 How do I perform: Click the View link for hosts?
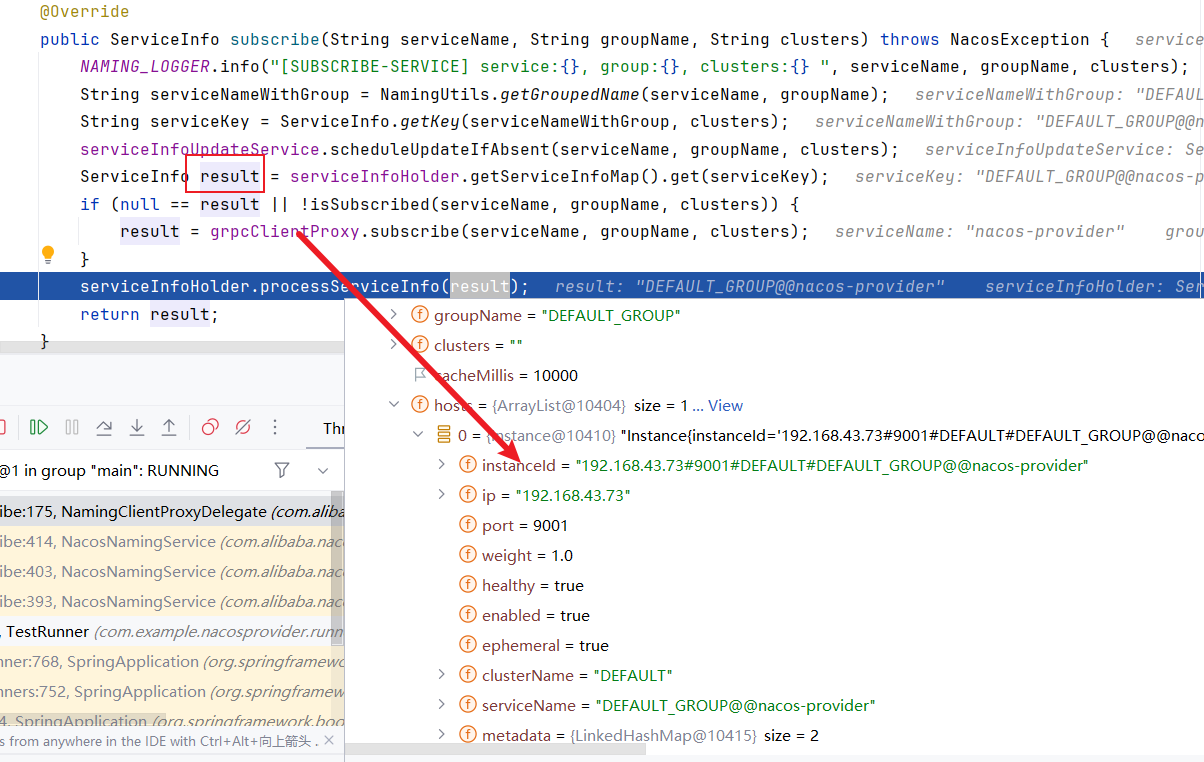tap(725, 406)
